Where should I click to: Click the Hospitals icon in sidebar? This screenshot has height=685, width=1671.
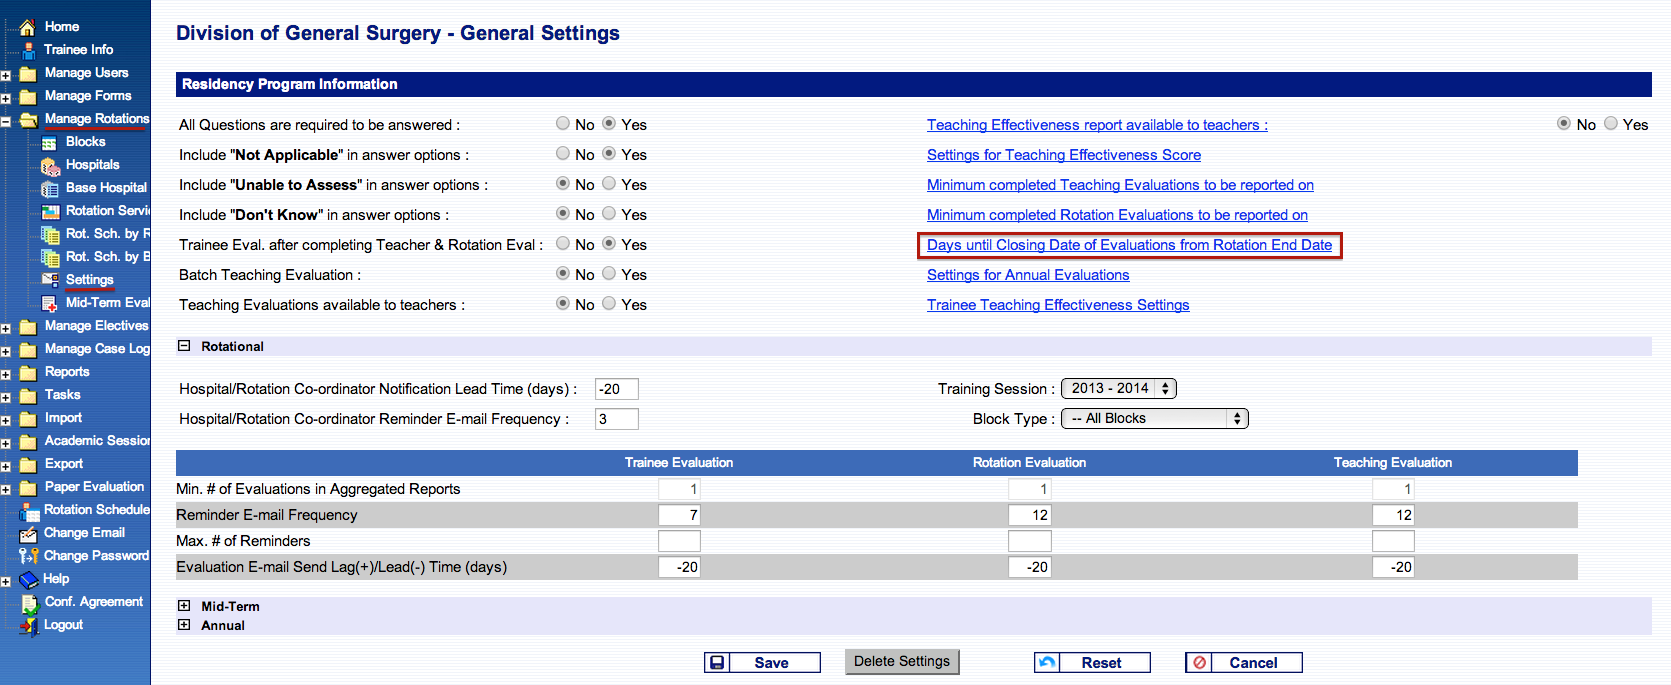click(x=50, y=165)
